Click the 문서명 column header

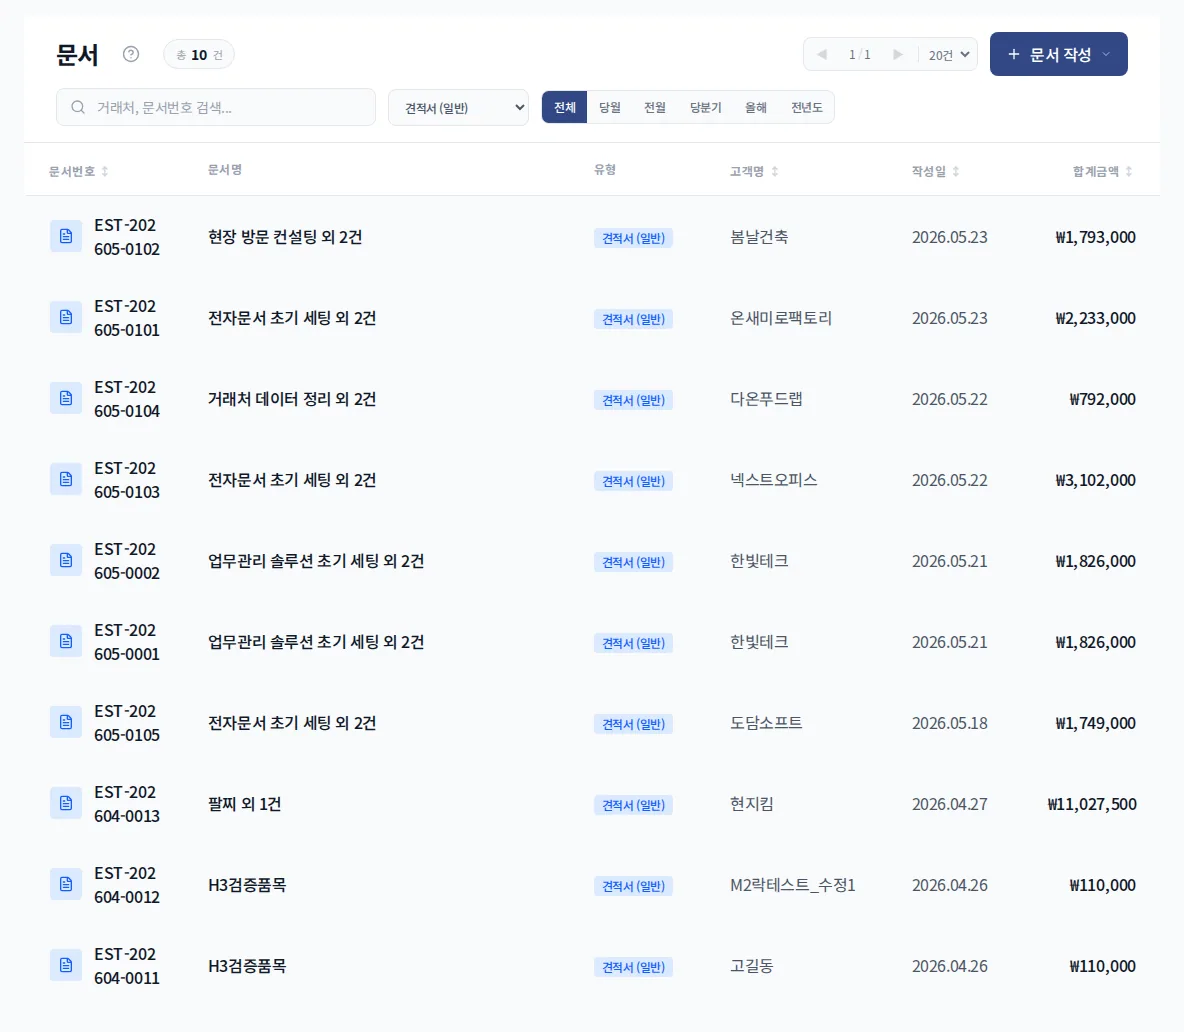pos(225,170)
